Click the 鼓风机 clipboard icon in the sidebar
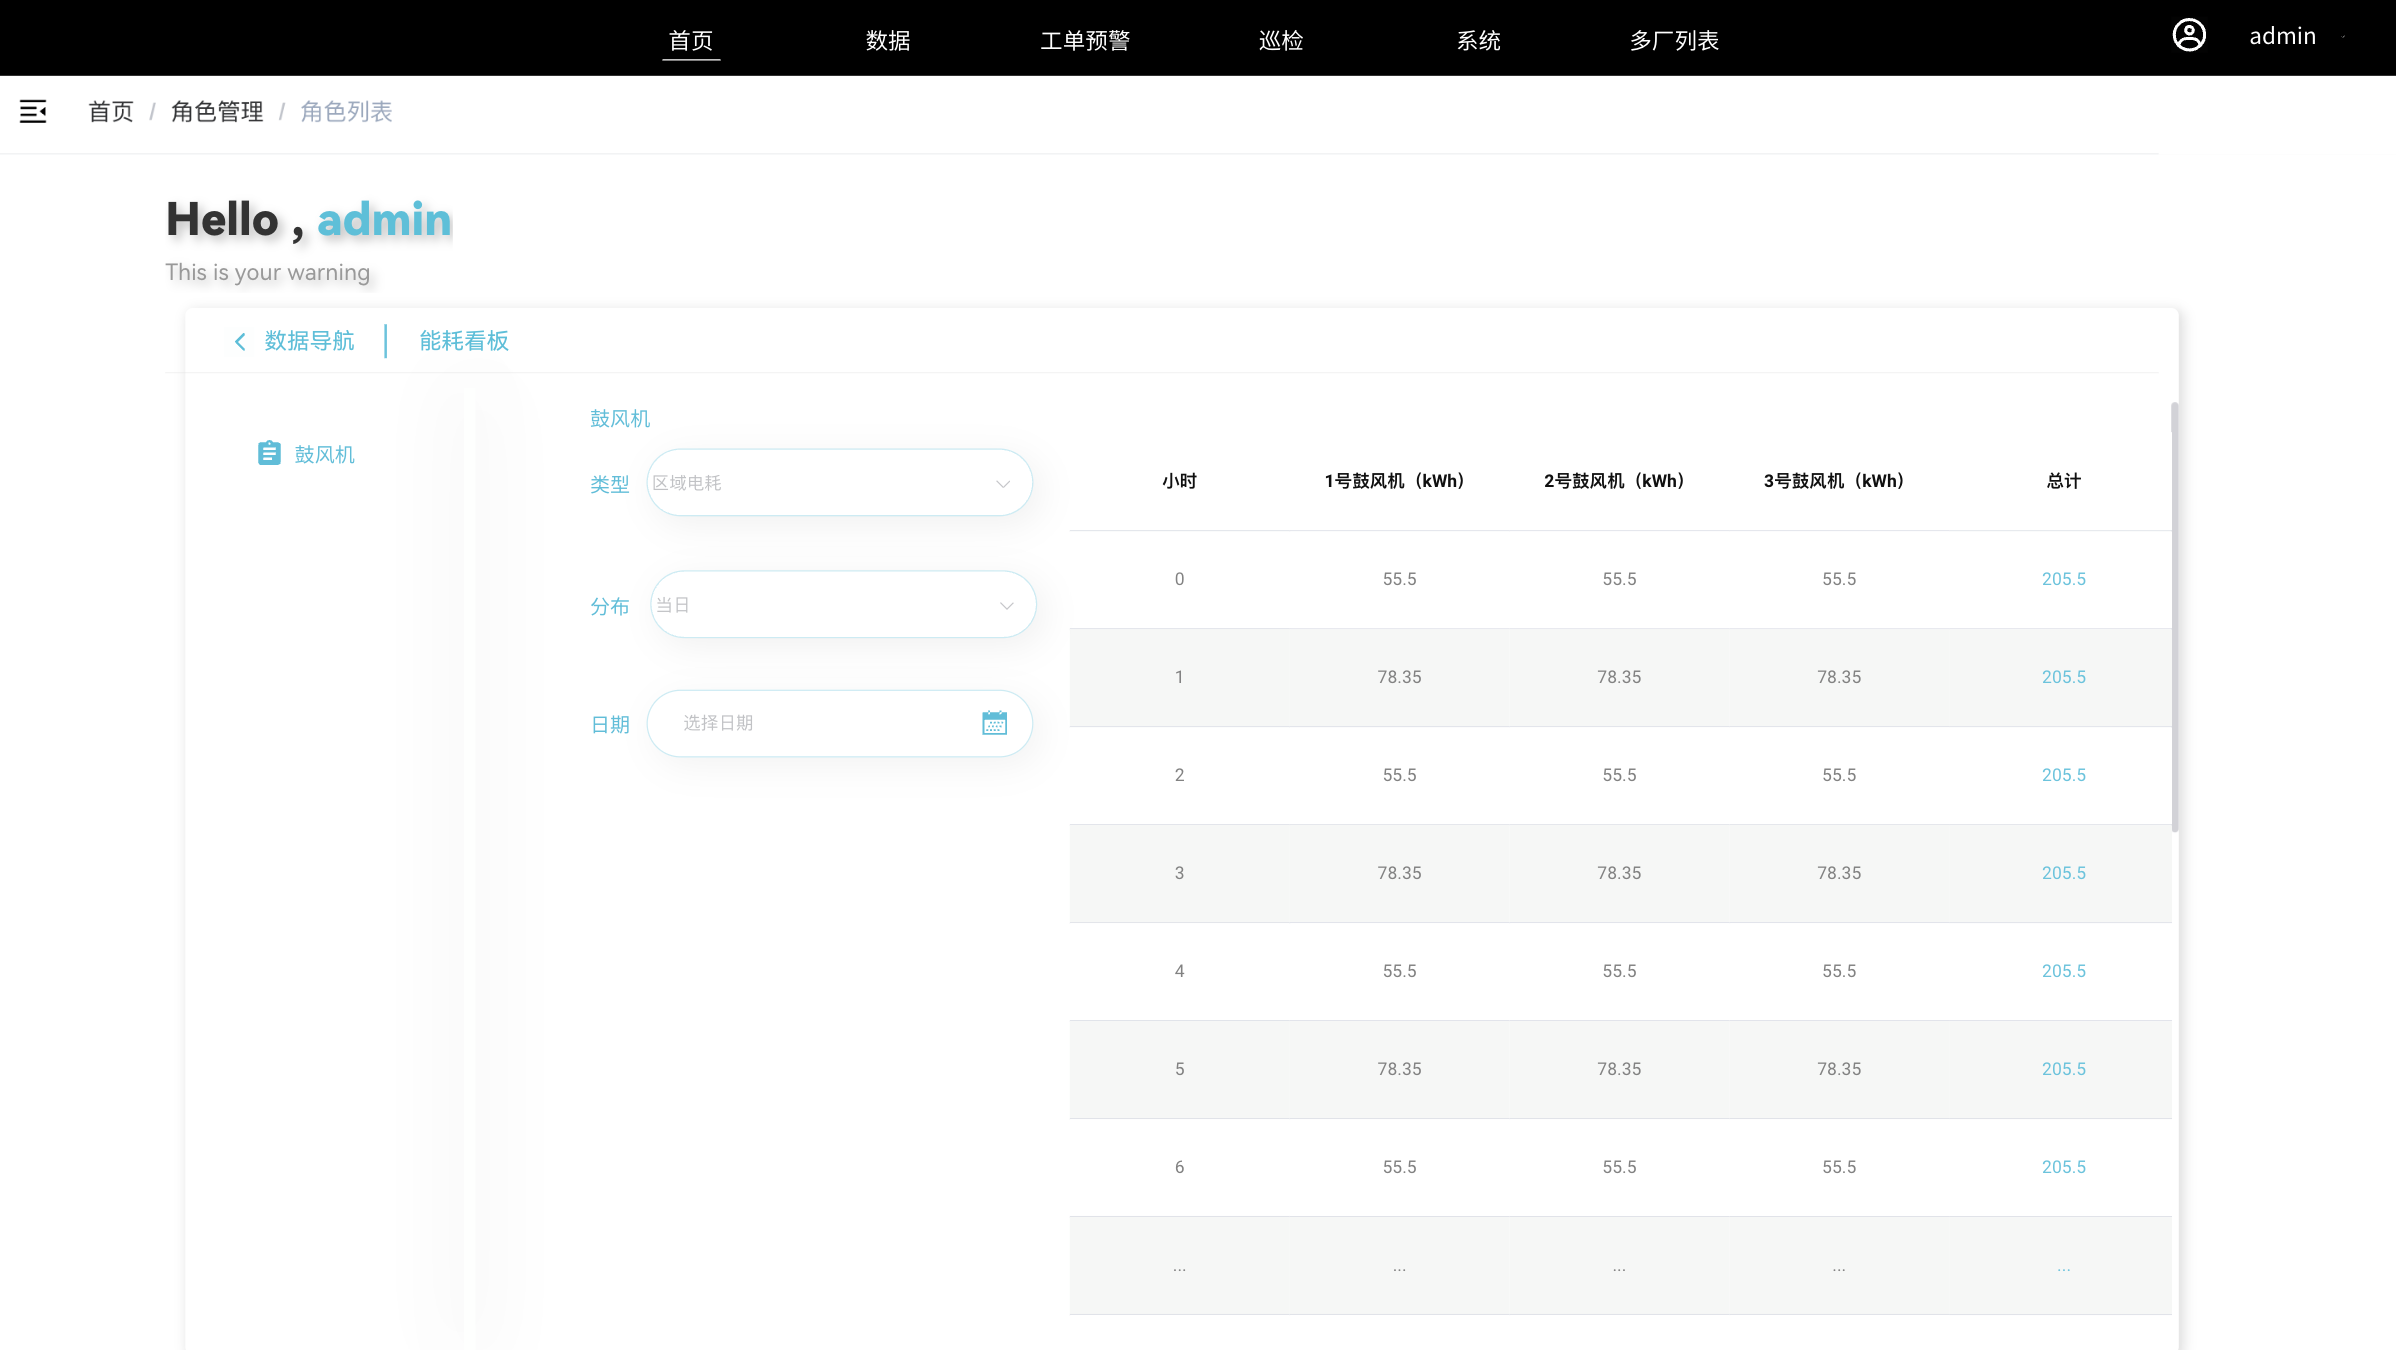The image size is (2396, 1350). coord(269,454)
